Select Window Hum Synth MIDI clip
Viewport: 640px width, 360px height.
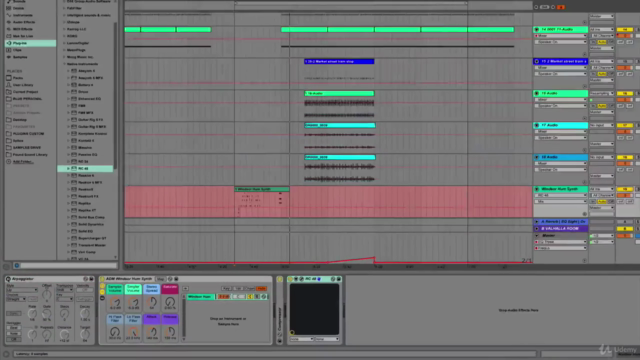(262, 189)
